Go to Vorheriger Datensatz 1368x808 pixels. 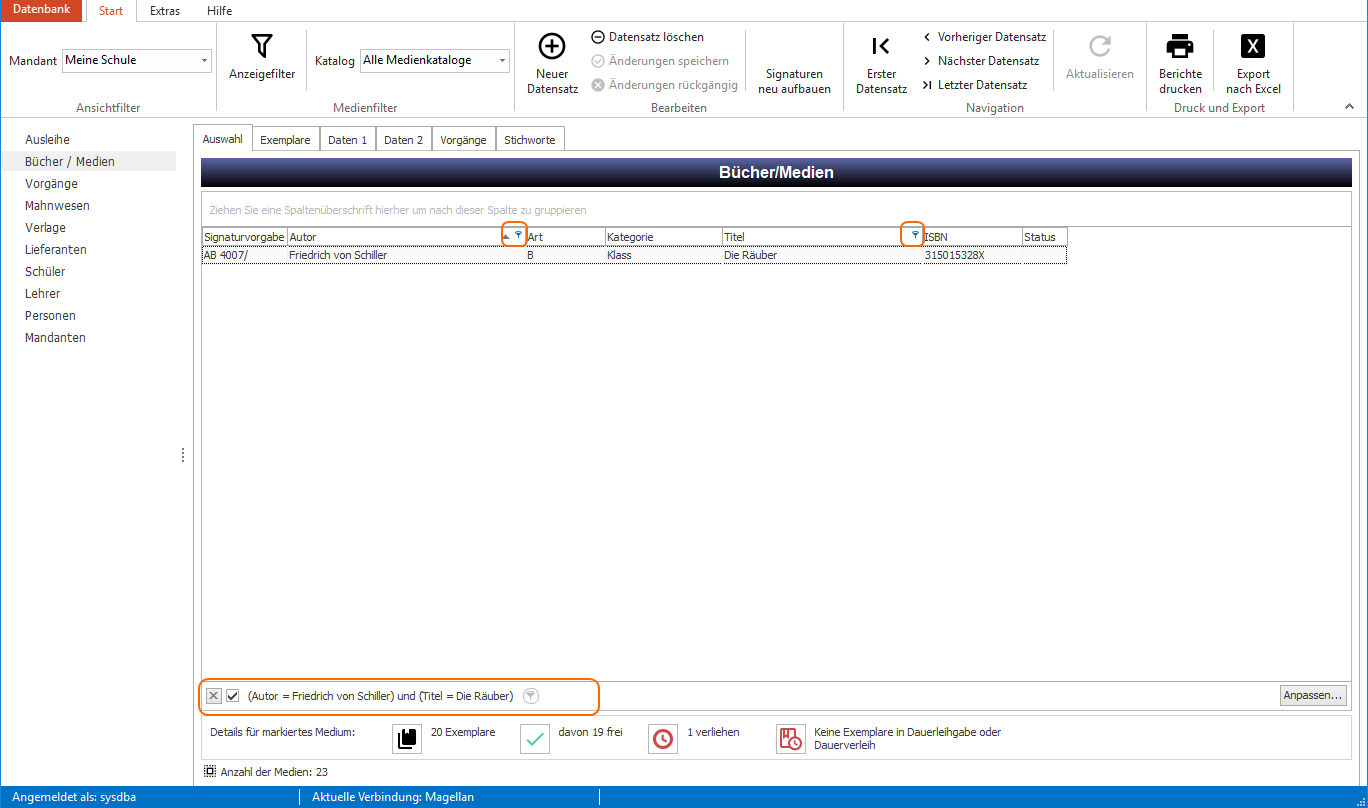[984, 37]
